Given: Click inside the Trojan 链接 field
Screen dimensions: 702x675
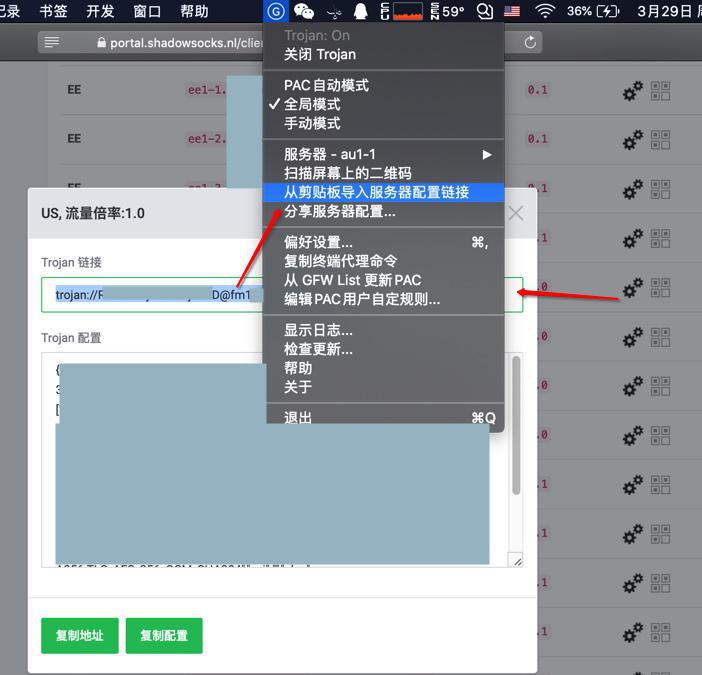Looking at the screenshot, I should point(282,295).
